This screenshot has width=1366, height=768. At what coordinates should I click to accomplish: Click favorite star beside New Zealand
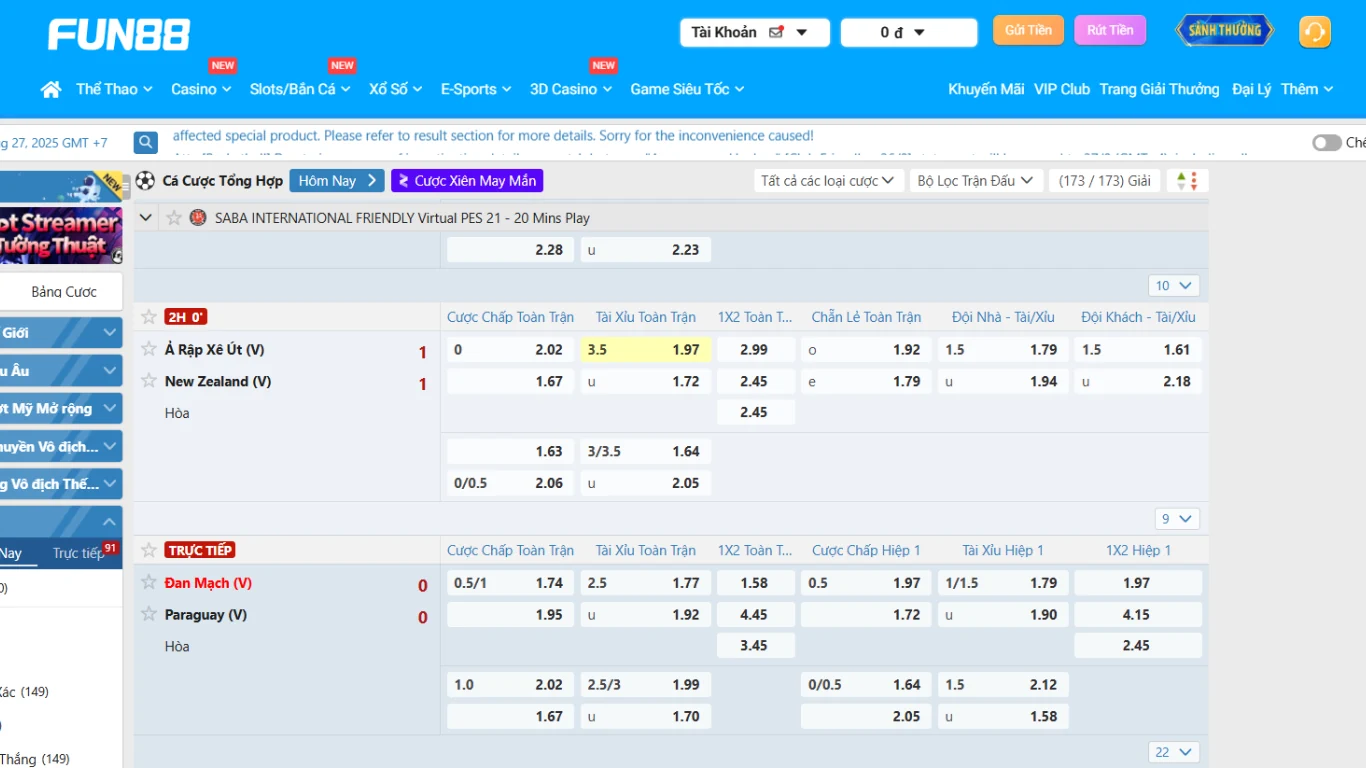tap(149, 381)
